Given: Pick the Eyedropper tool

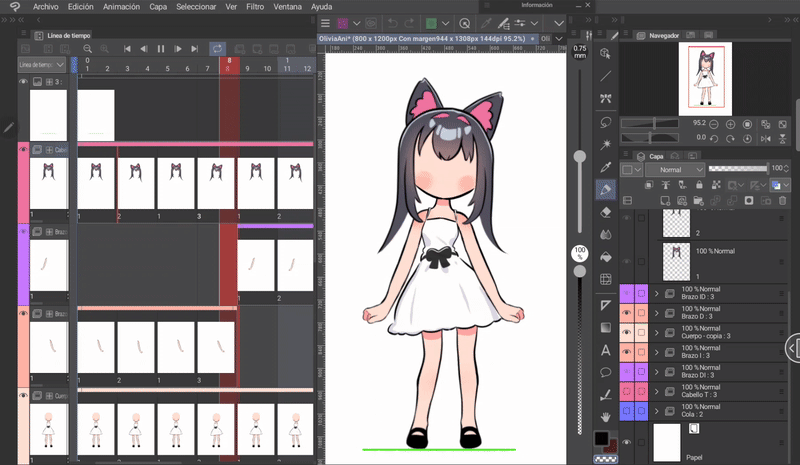Looking at the screenshot, I should [606, 167].
